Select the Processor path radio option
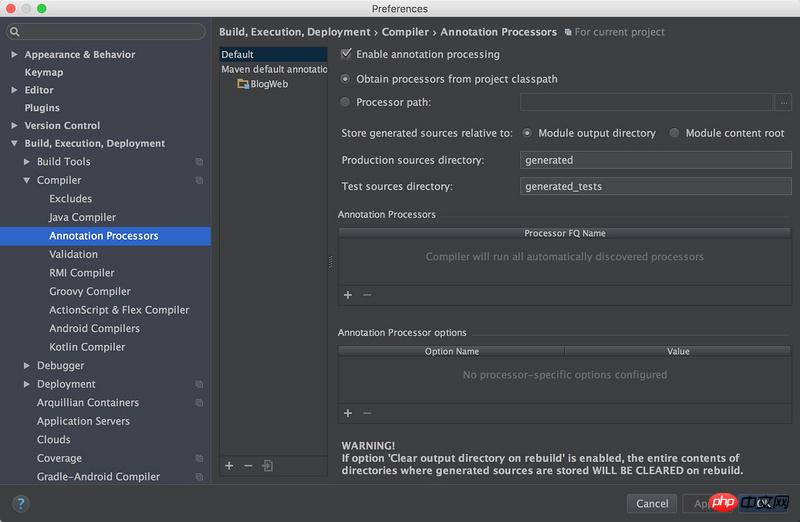 pos(345,102)
